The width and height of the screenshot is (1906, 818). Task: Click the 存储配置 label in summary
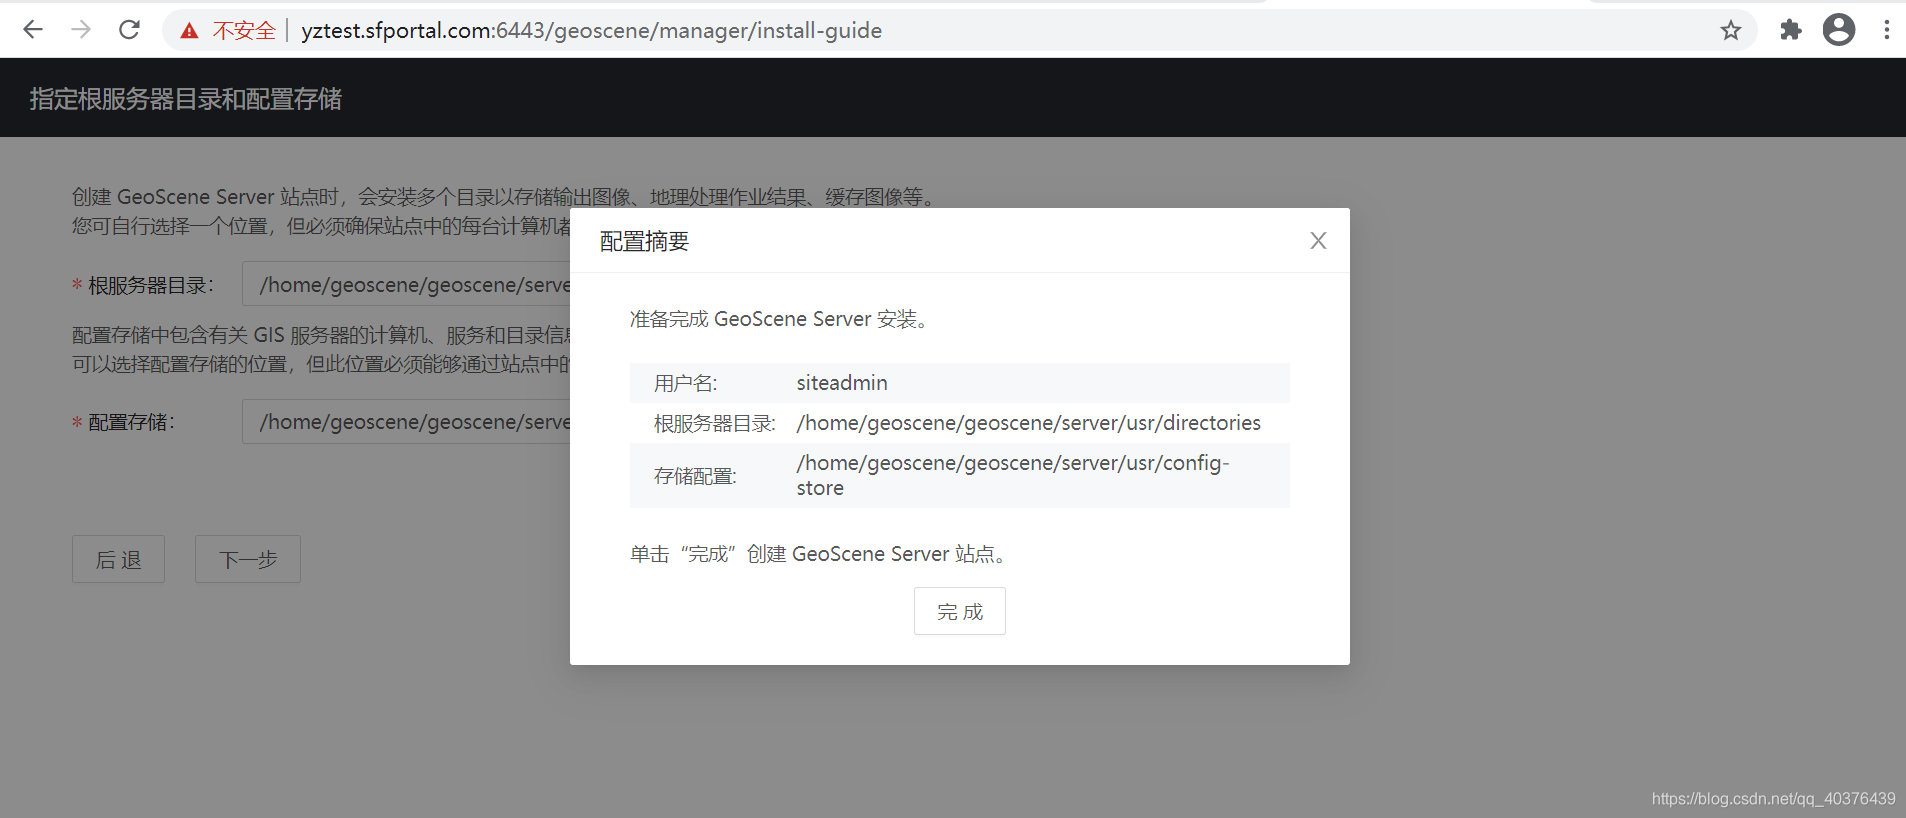[695, 476]
